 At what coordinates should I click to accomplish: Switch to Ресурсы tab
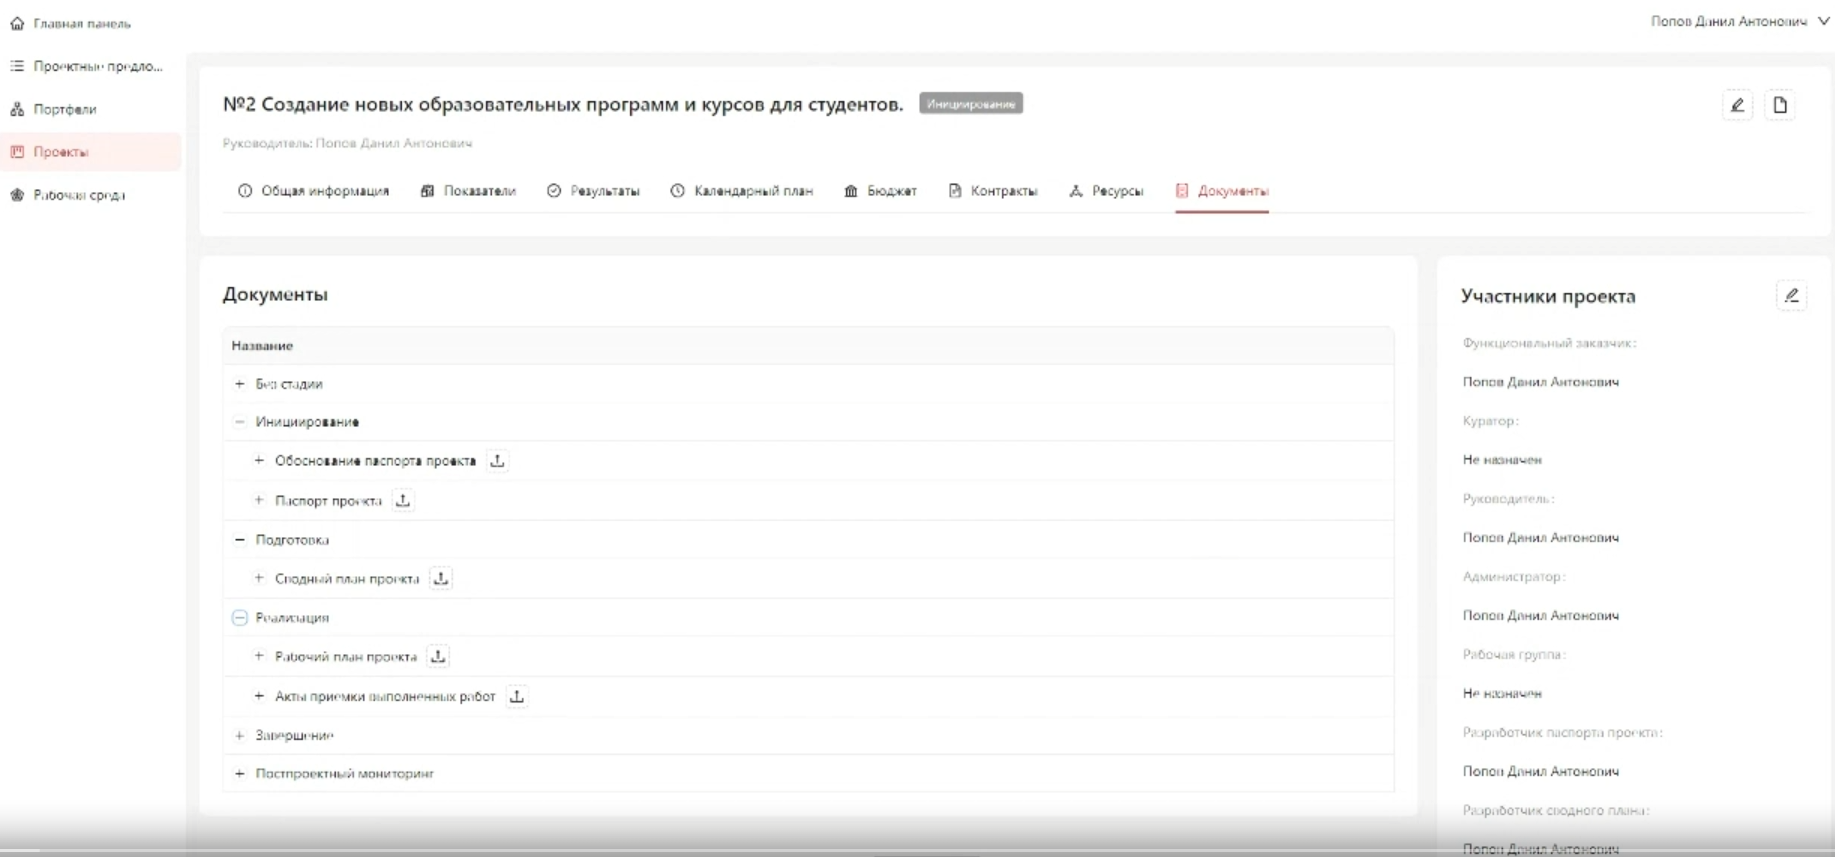tap(1105, 191)
